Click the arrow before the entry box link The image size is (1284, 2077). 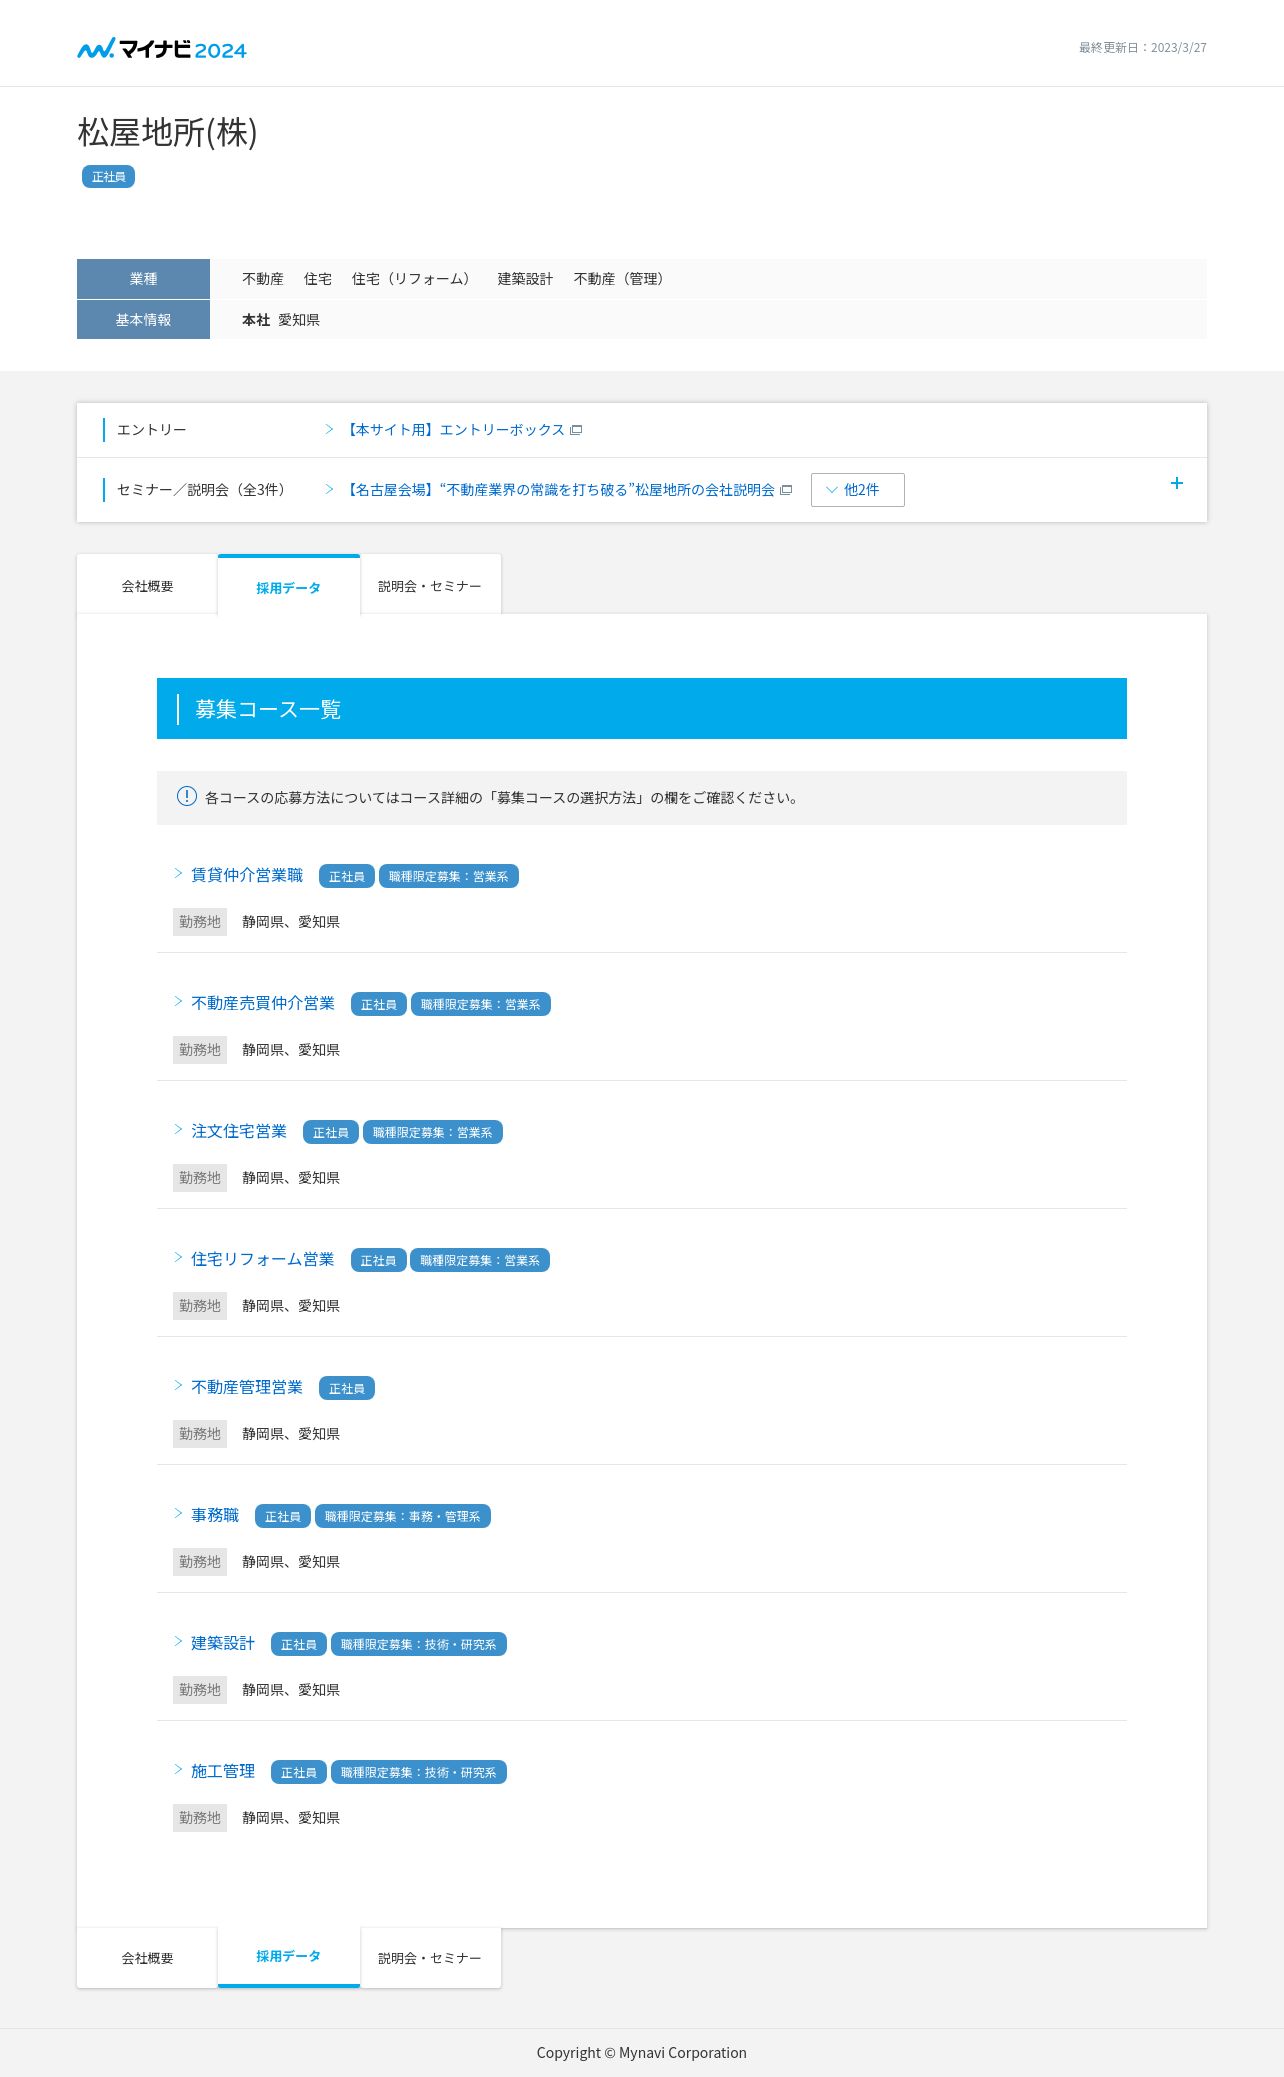click(329, 430)
